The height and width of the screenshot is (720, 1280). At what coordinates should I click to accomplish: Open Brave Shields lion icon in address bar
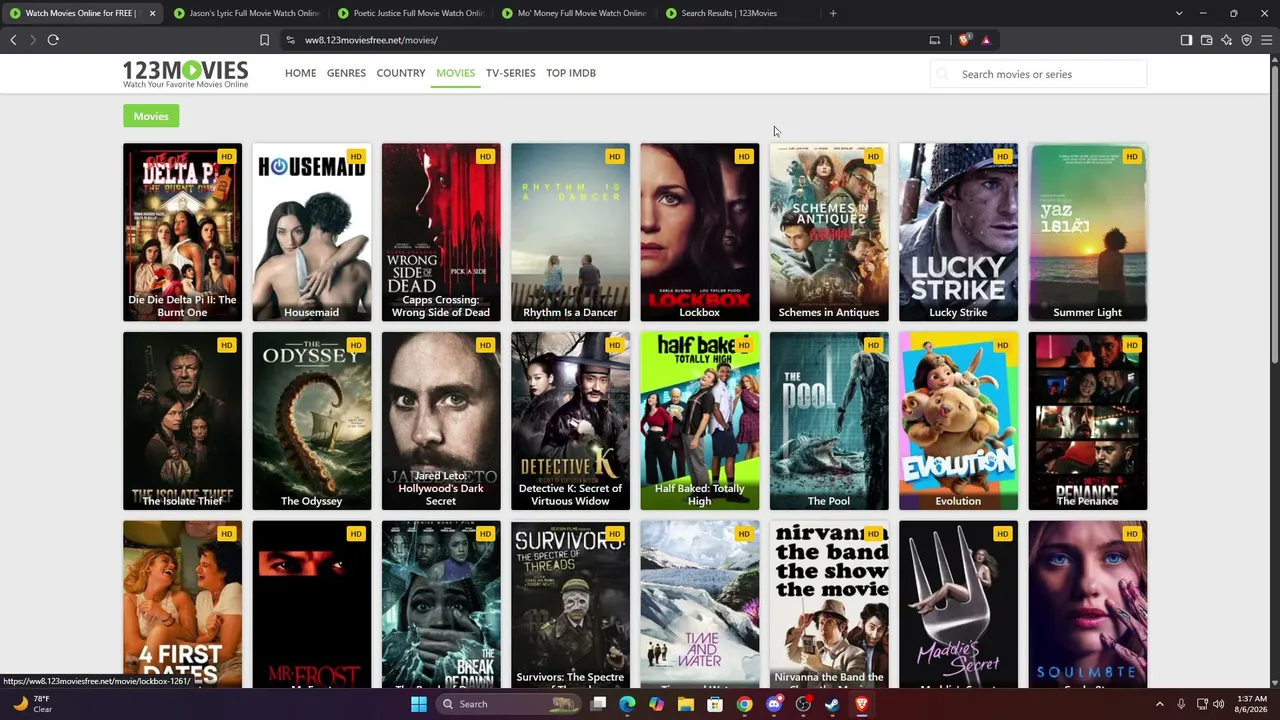point(964,40)
